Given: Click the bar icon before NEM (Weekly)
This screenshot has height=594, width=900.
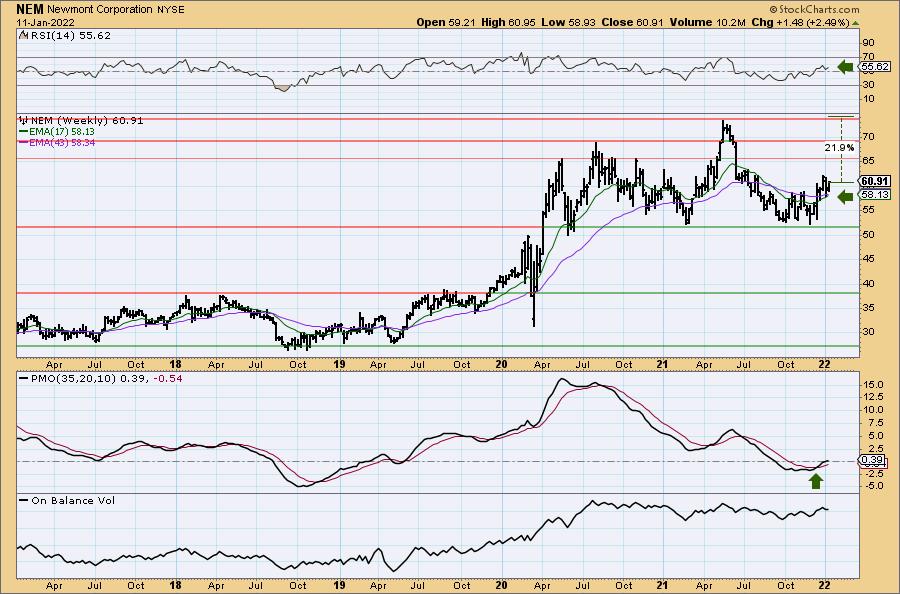Looking at the screenshot, I should [x=24, y=121].
